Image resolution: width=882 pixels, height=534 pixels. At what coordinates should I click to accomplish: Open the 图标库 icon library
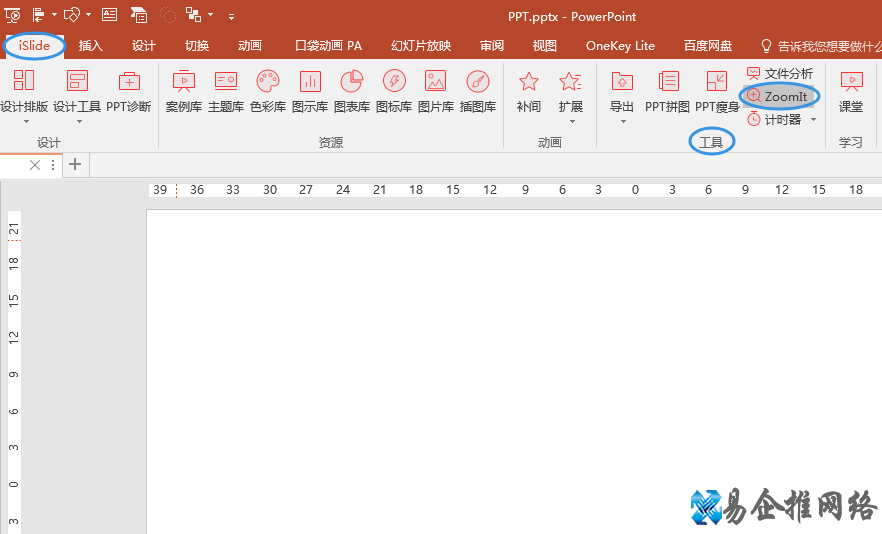394,91
